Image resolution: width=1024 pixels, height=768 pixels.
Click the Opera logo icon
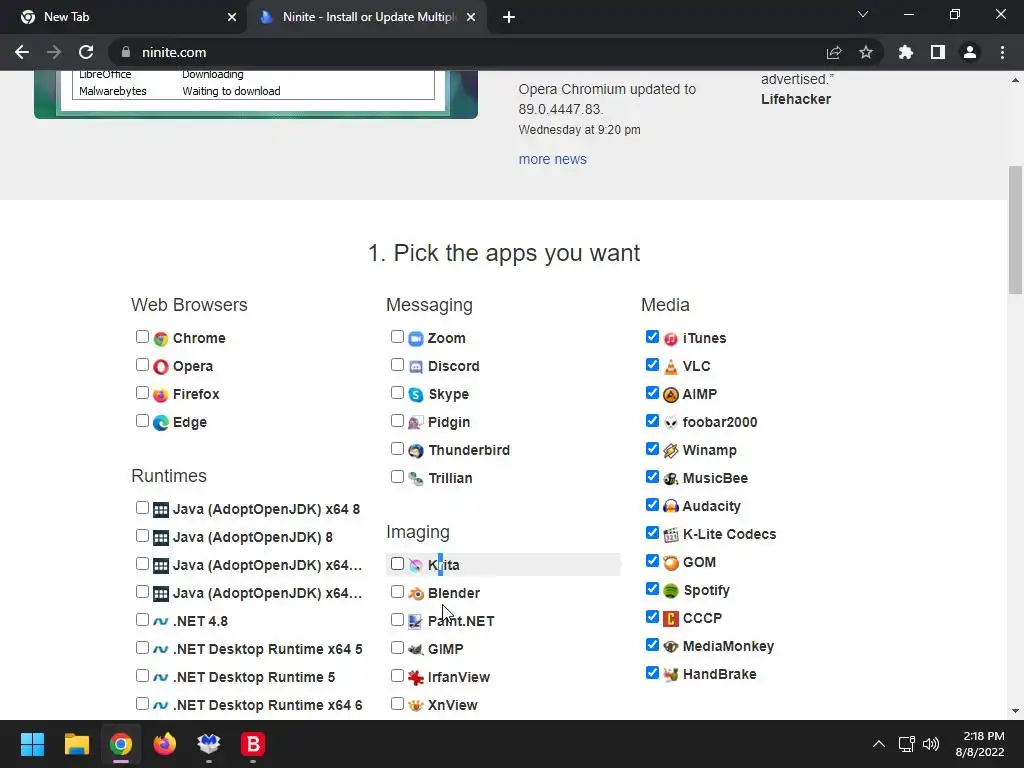(x=161, y=366)
